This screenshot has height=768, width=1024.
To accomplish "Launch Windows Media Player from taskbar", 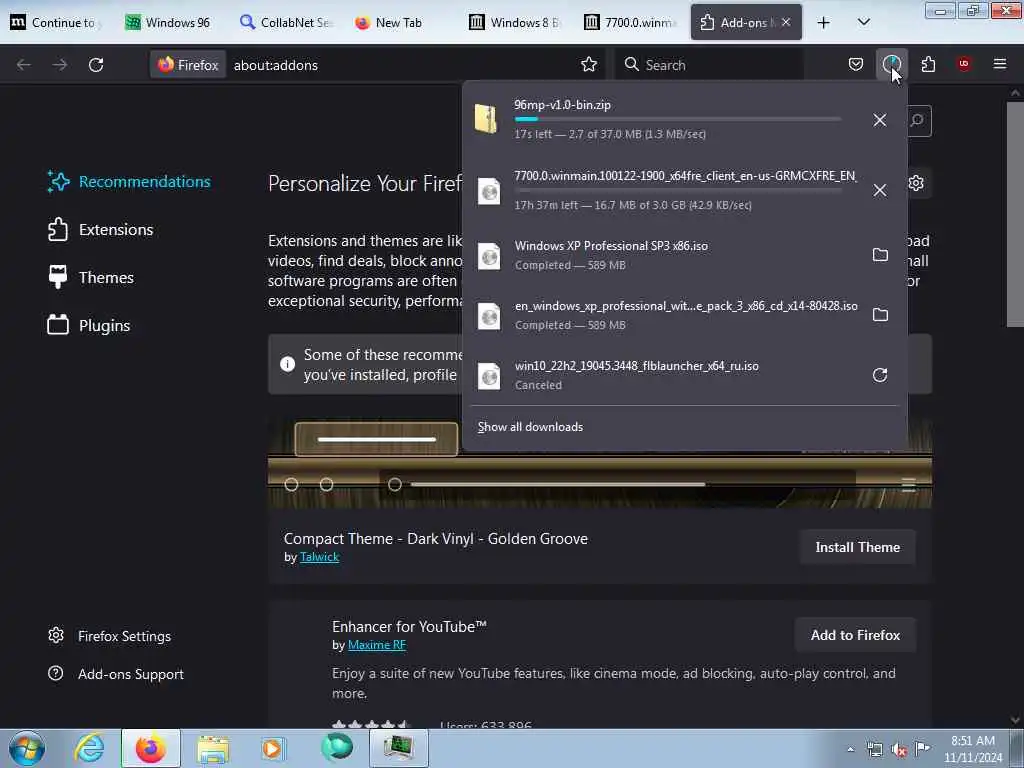I will [x=274, y=748].
